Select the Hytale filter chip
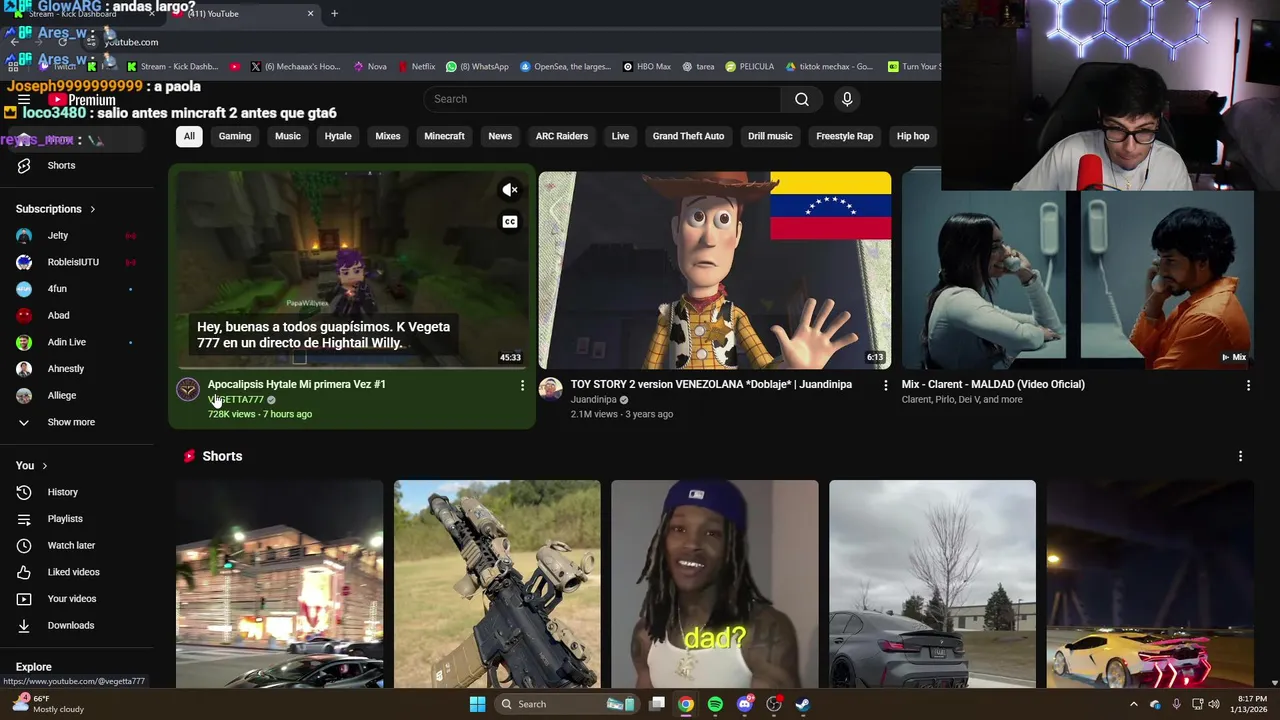Viewport: 1280px width, 720px height. pos(338,136)
